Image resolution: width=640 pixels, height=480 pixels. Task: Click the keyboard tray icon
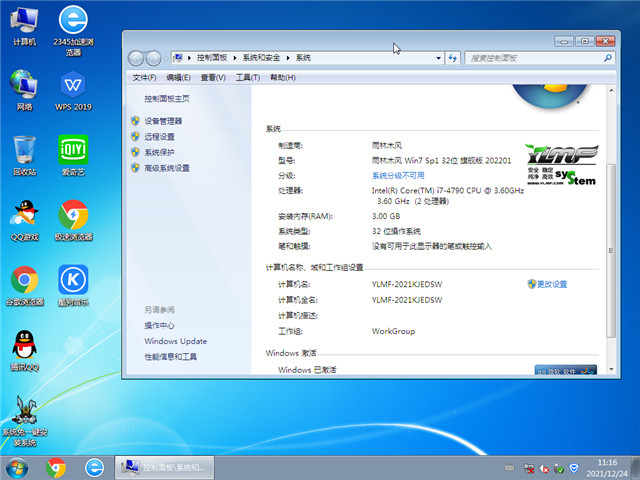[509, 468]
